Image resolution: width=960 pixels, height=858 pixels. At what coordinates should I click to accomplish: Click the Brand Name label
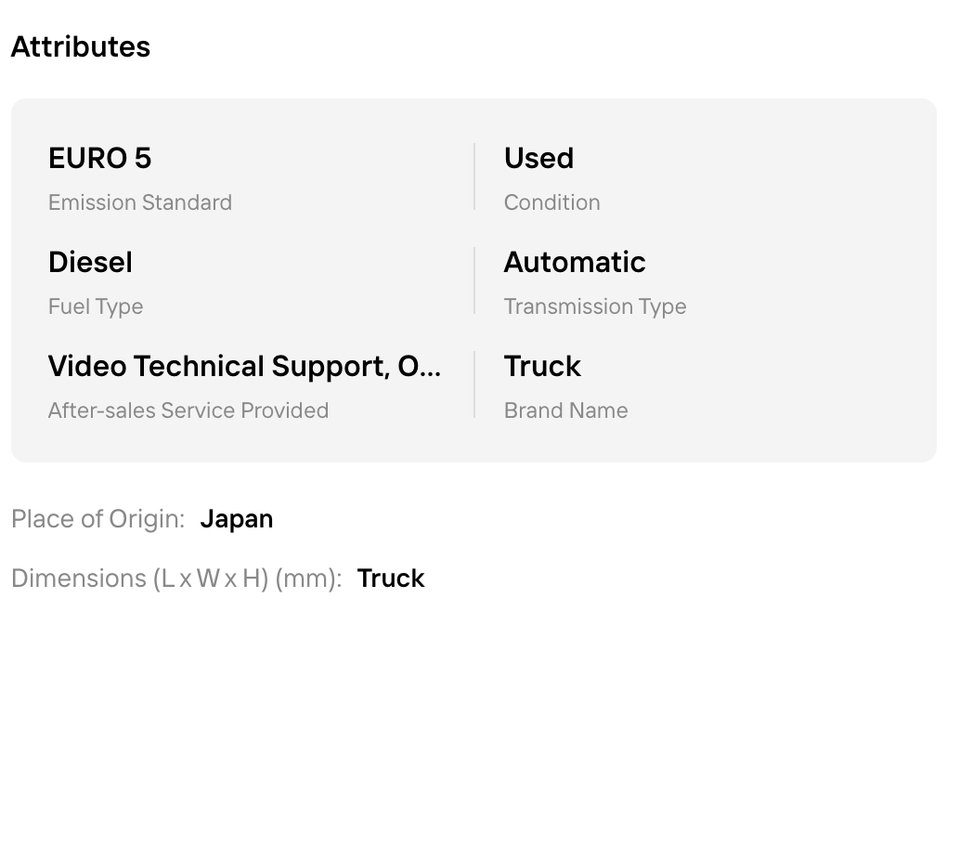[566, 410]
